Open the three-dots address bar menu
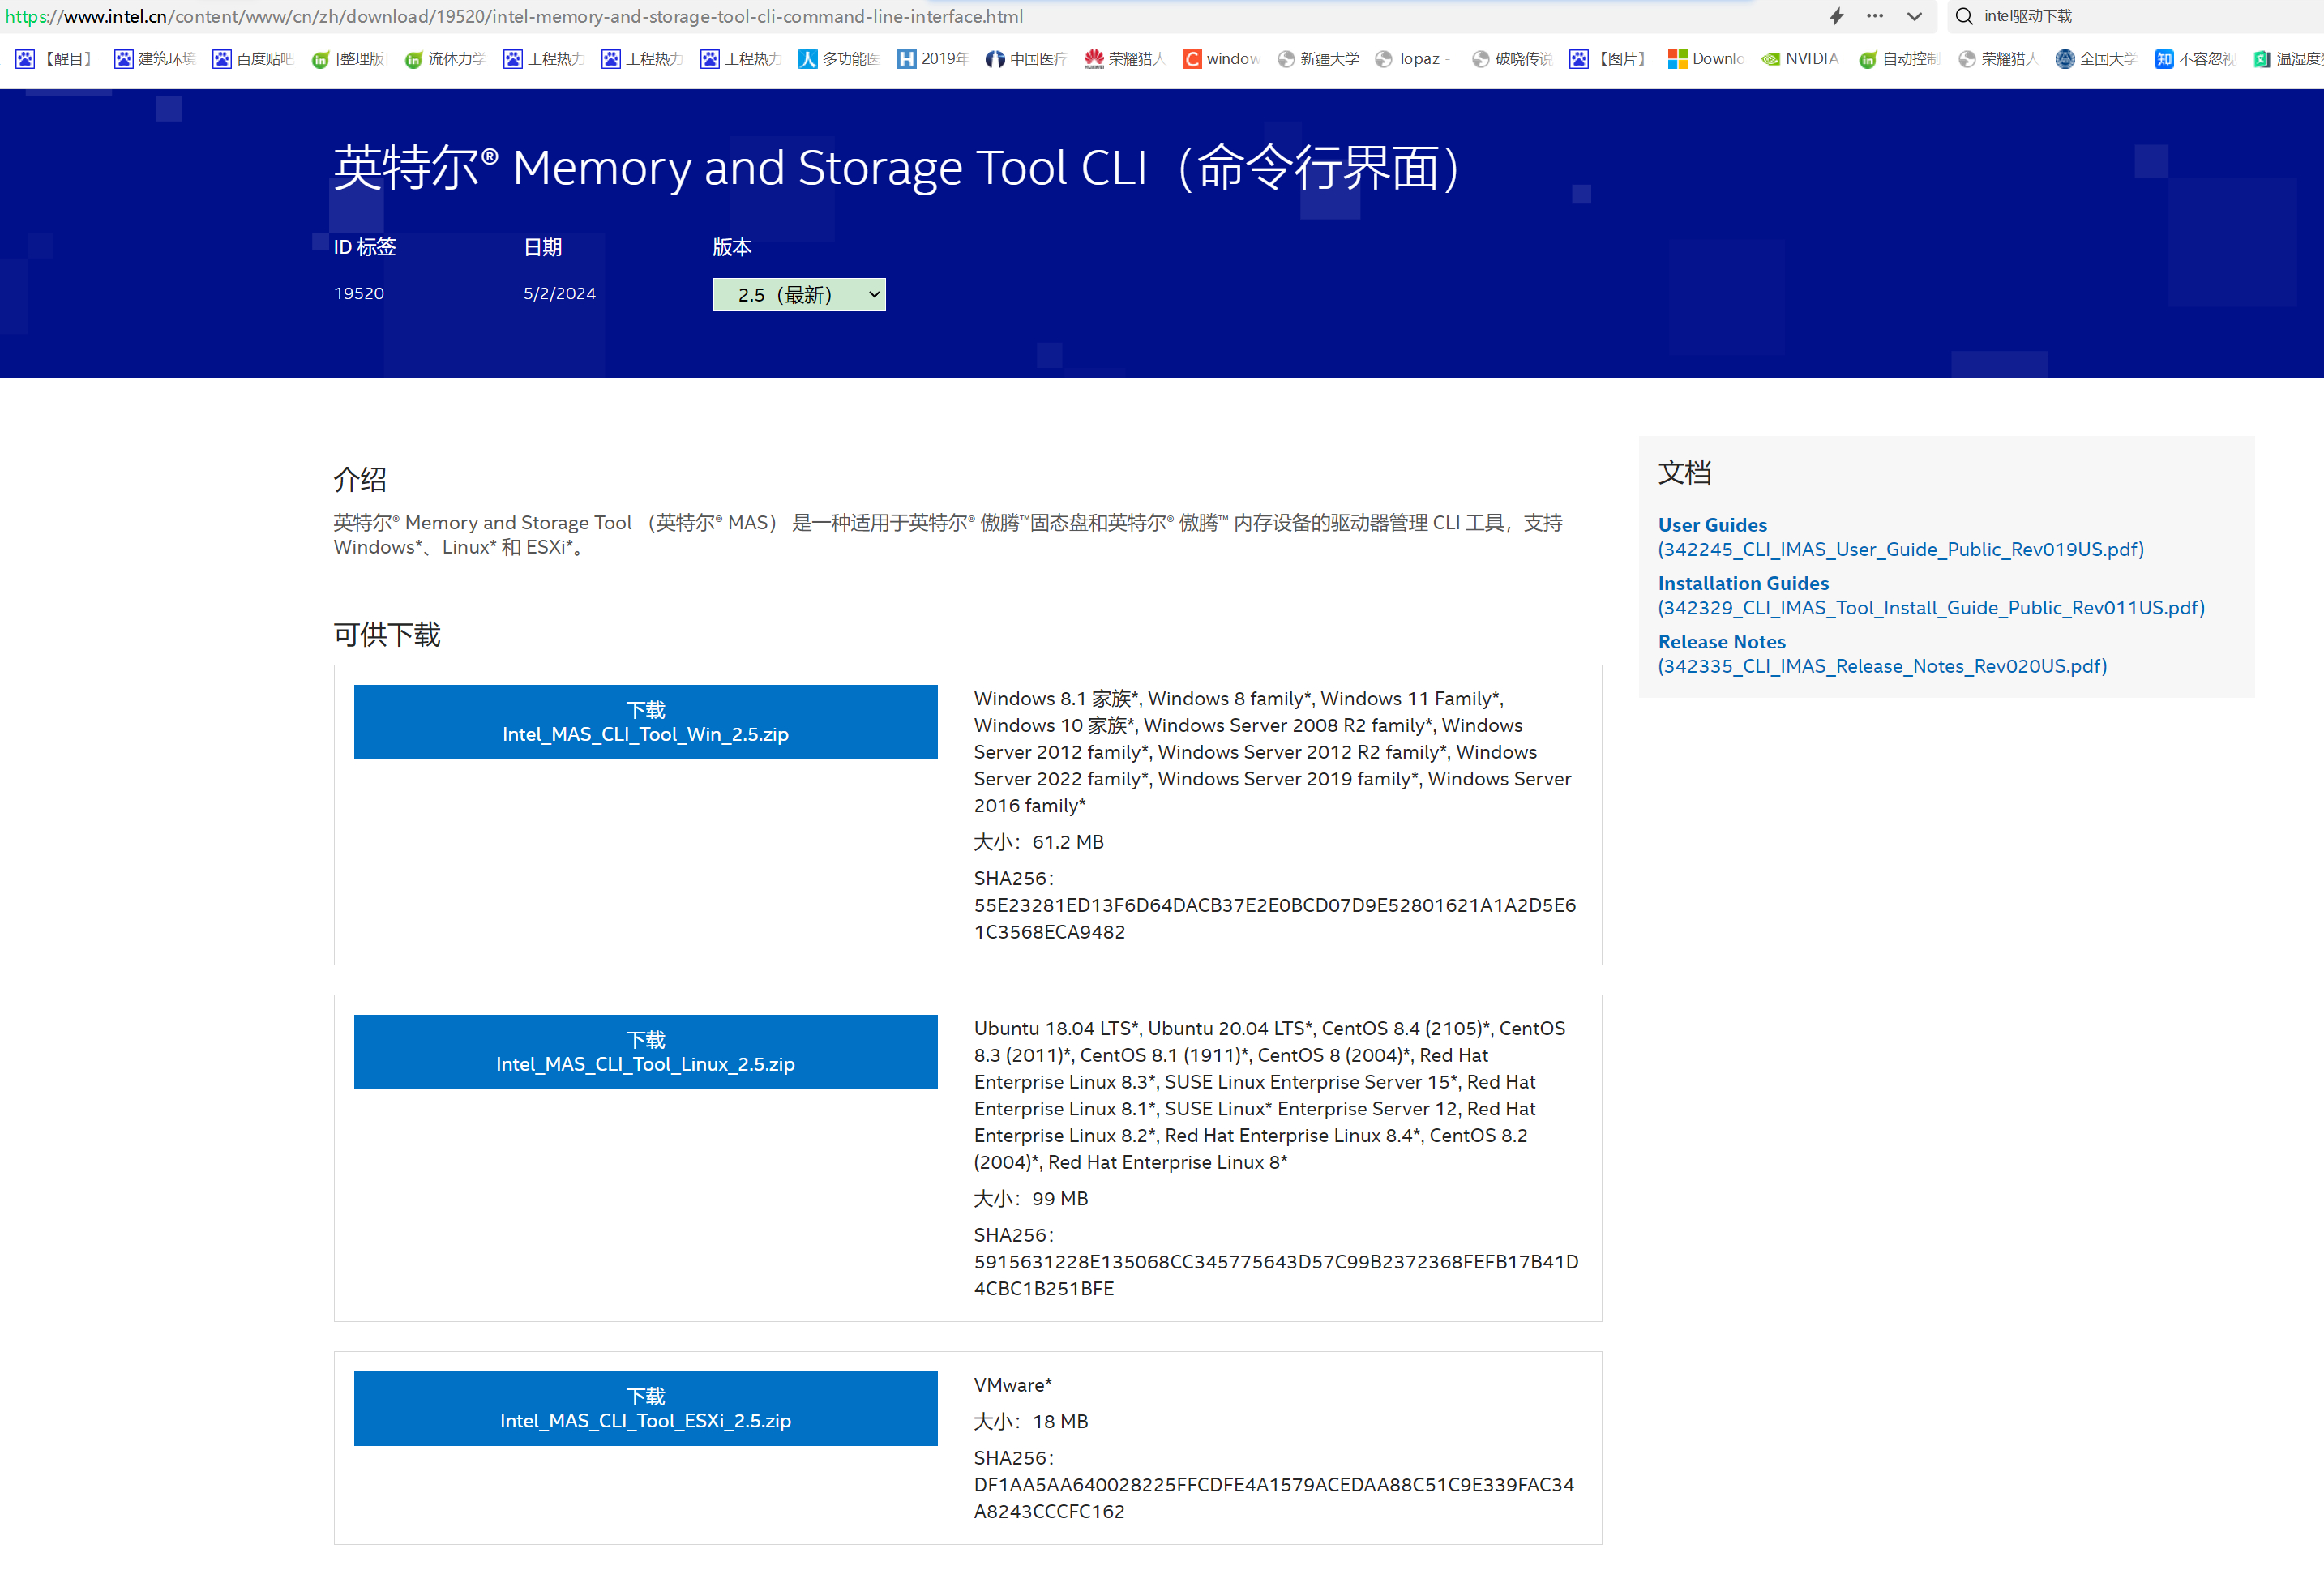This screenshot has width=2324, height=1570. (x=1875, y=16)
